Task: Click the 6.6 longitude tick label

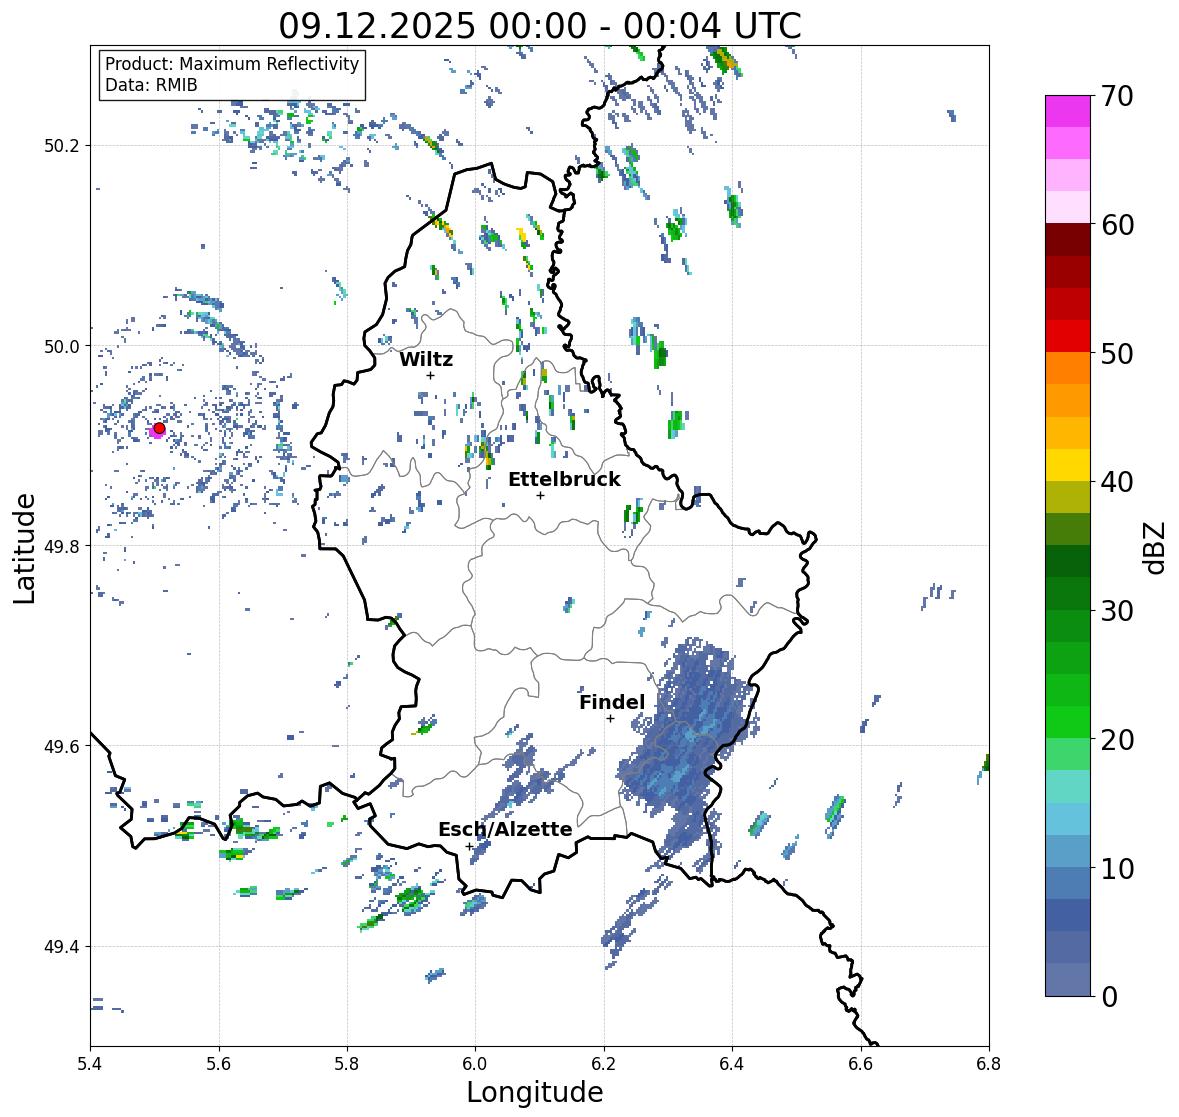Action: tap(861, 1064)
